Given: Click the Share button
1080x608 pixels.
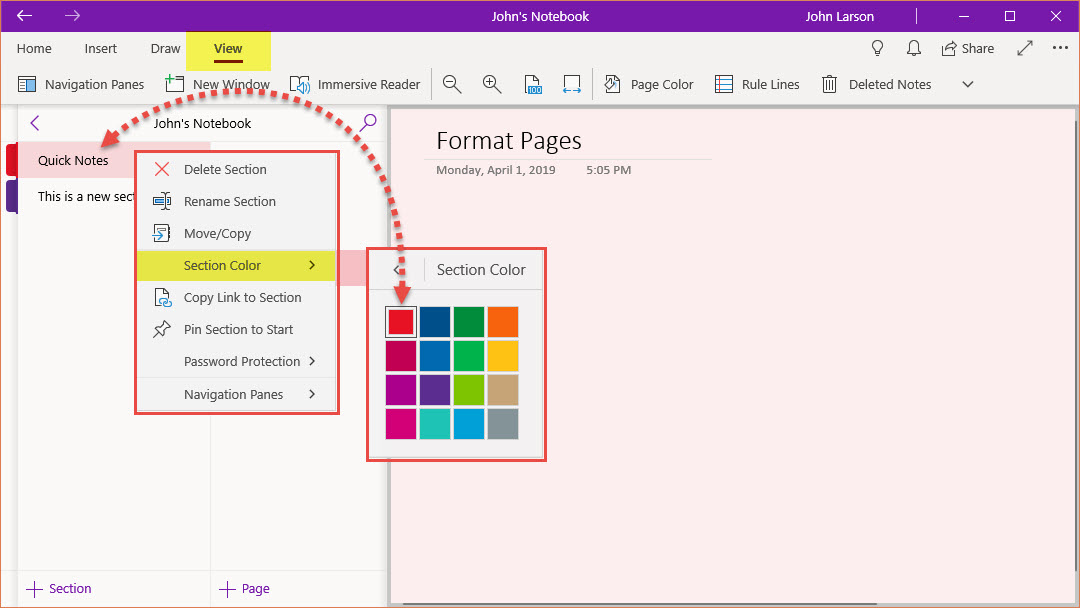Looking at the screenshot, I should click(x=967, y=48).
